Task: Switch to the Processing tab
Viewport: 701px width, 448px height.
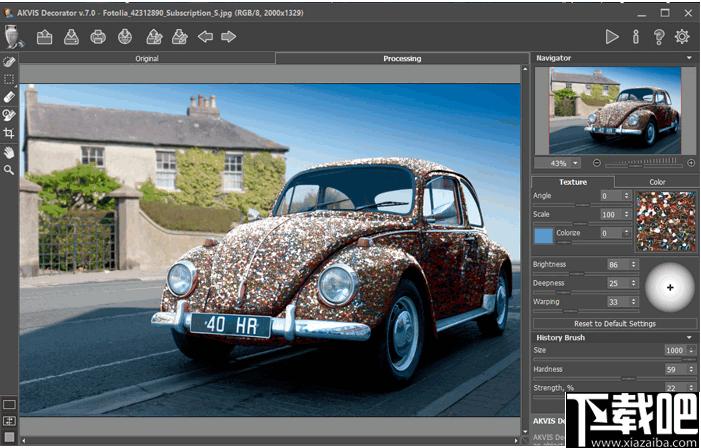Action: point(402,59)
